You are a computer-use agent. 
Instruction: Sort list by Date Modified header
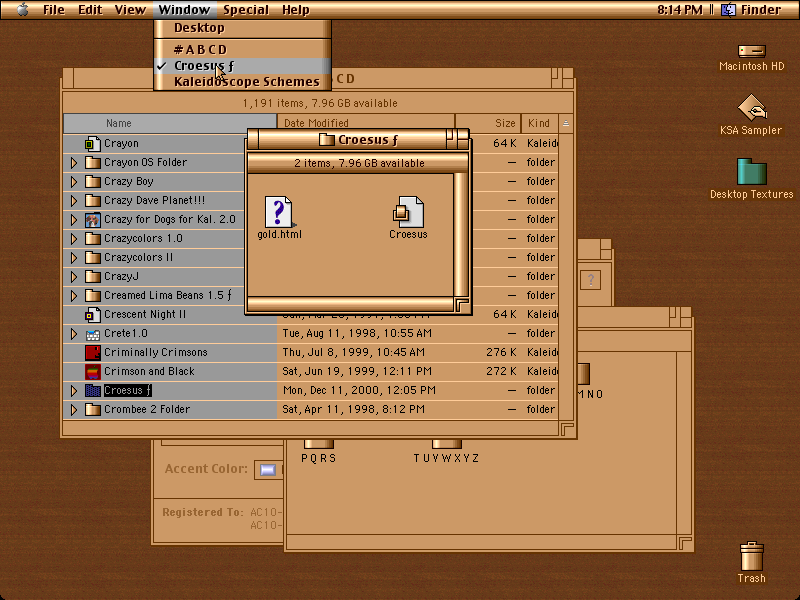click(366, 123)
